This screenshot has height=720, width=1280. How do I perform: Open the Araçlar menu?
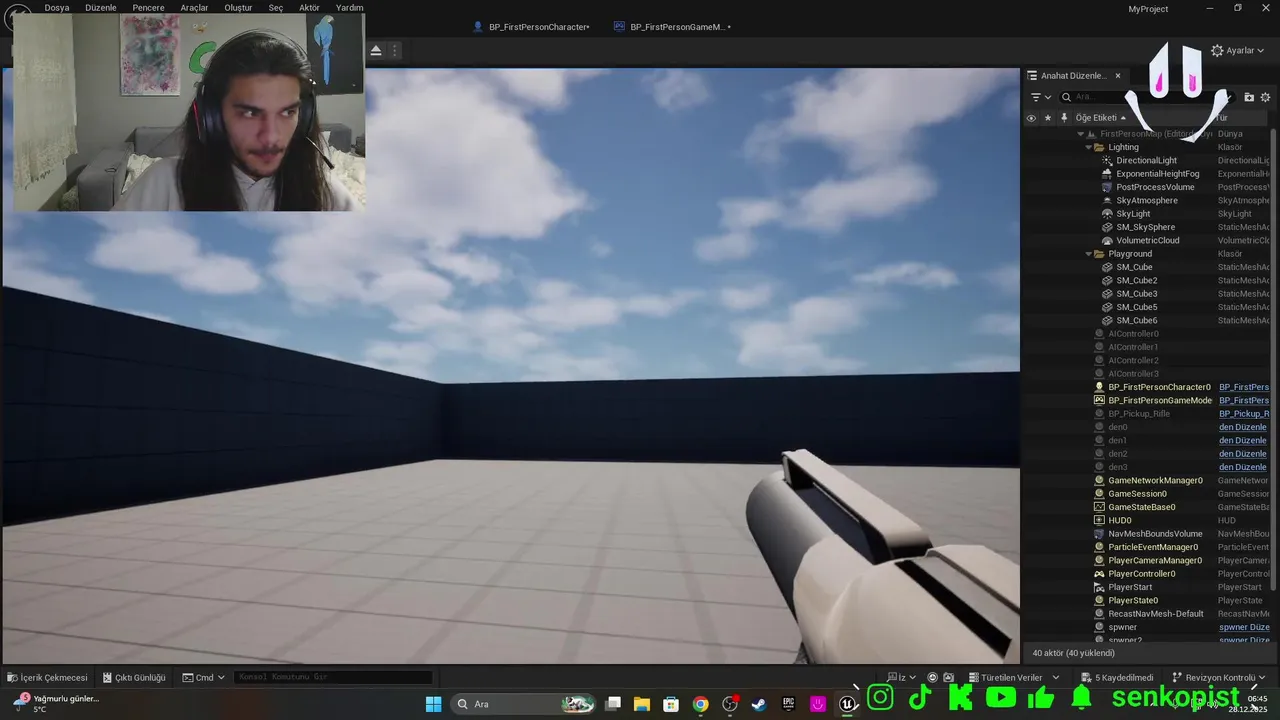194,7
